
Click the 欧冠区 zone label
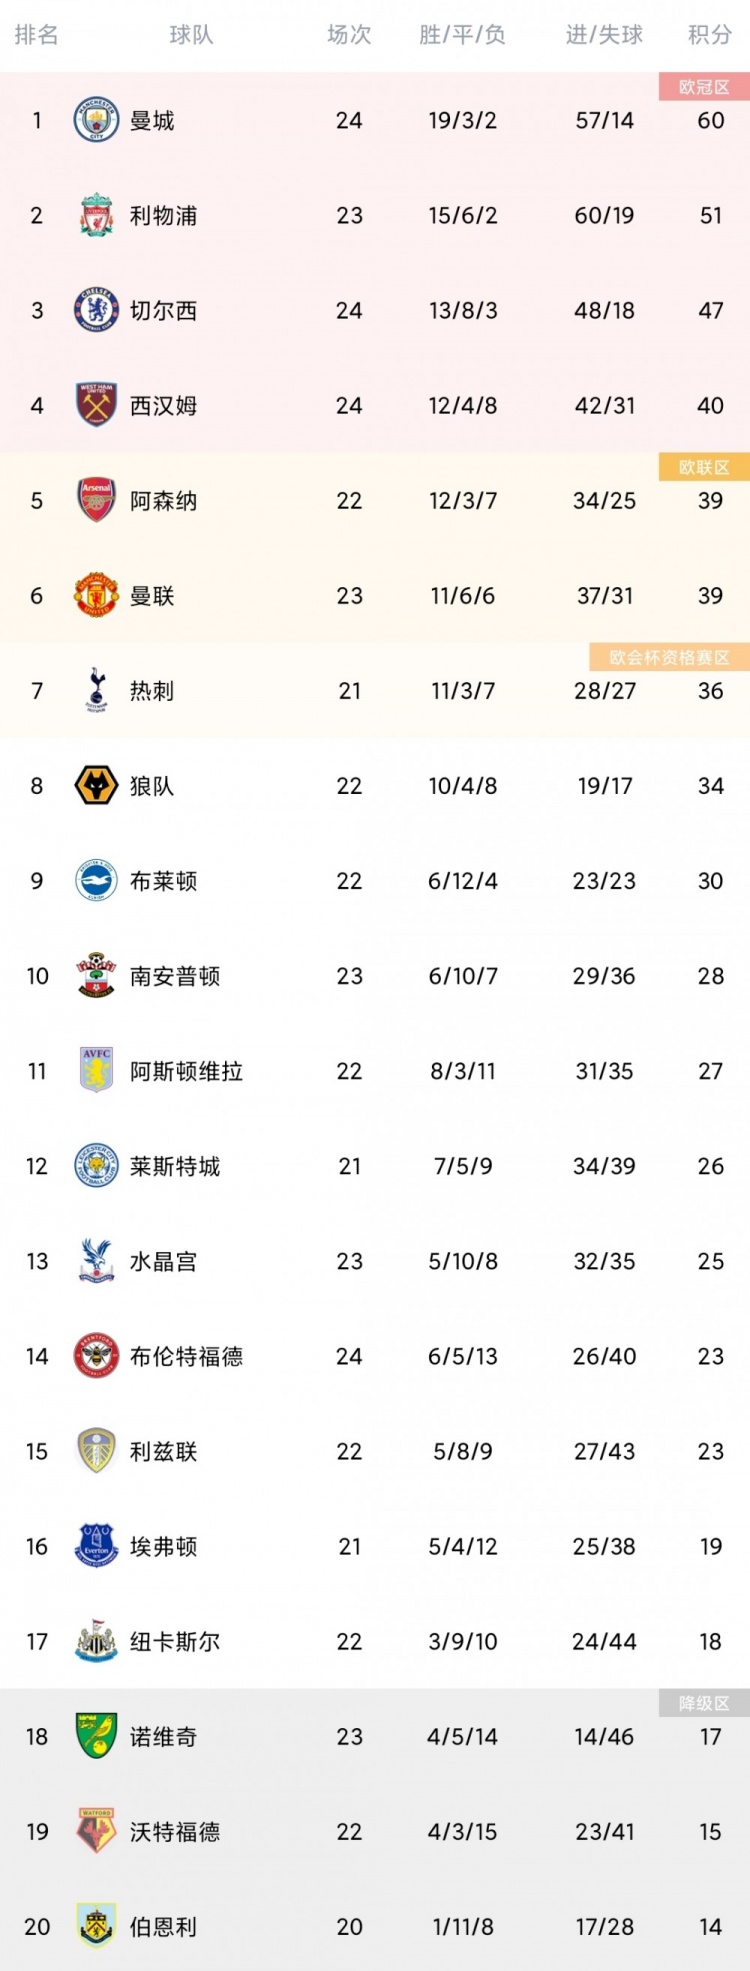pyautogui.click(x=704, y=87)
